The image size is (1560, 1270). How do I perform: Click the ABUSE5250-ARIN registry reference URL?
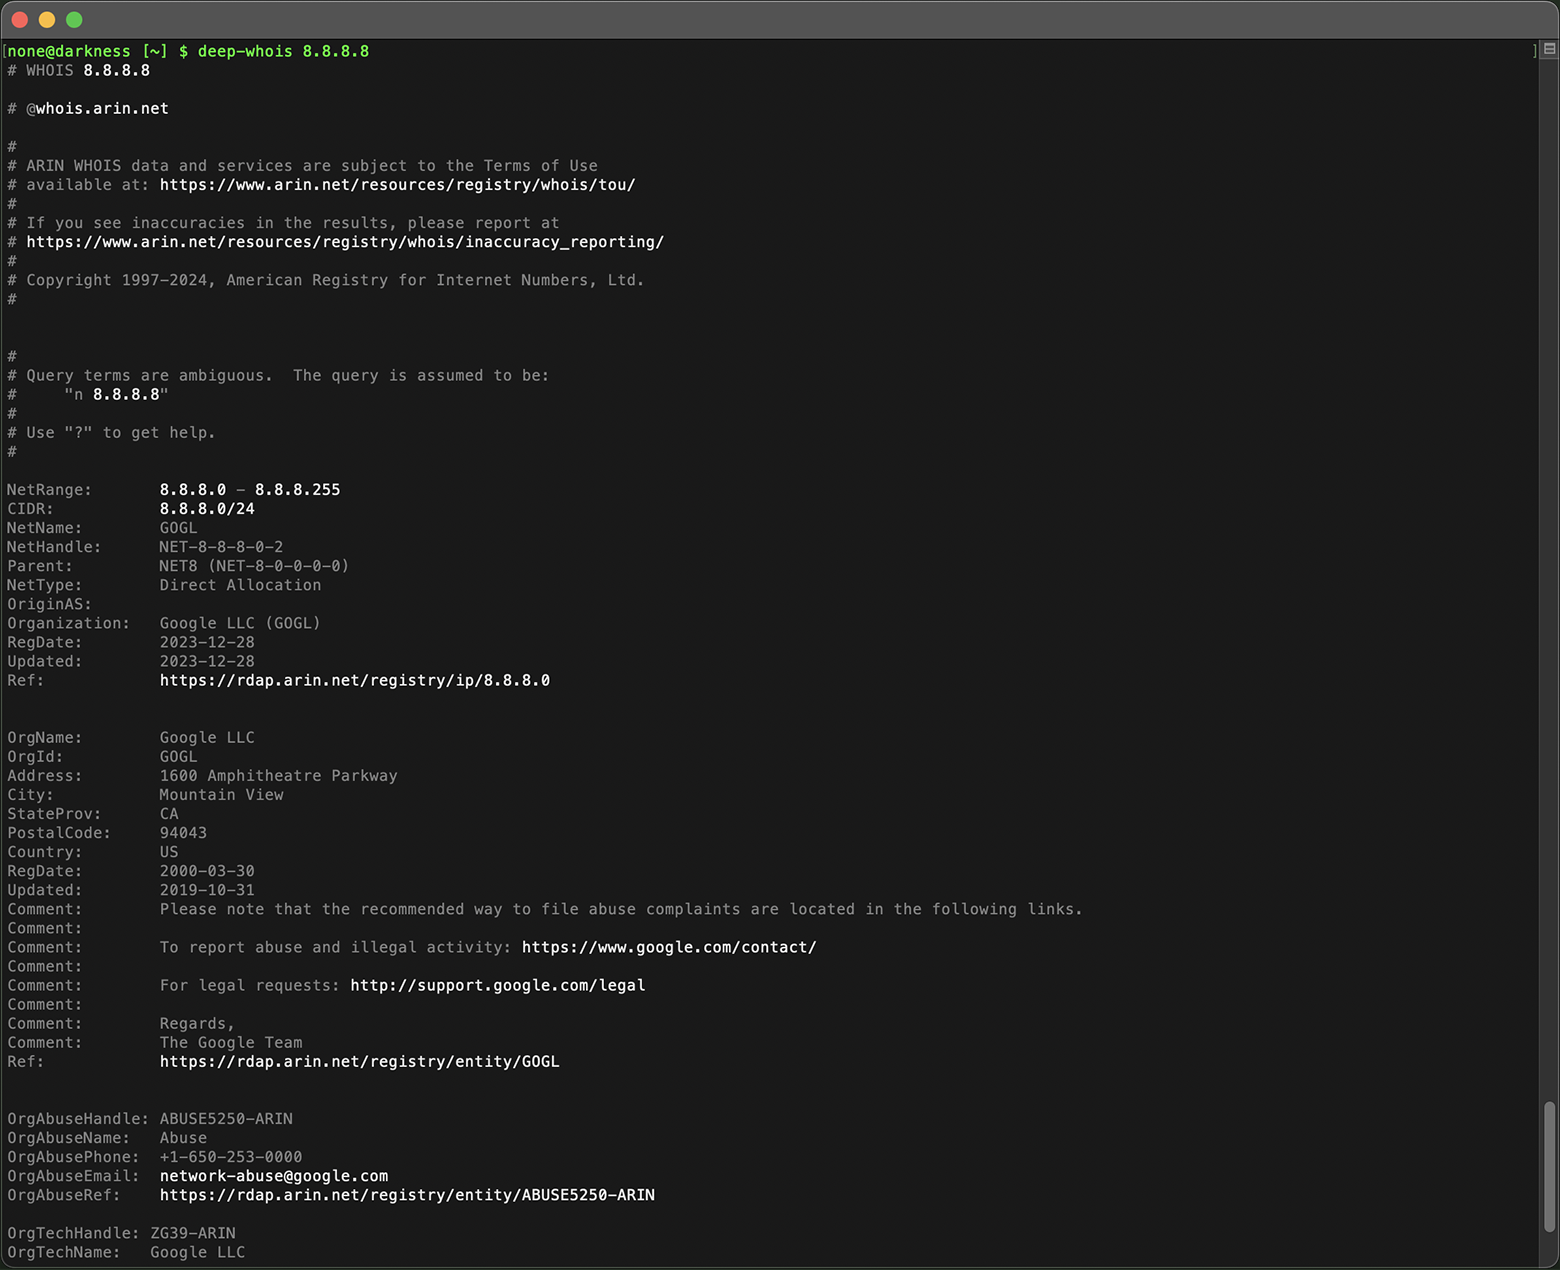point(406,1195)
